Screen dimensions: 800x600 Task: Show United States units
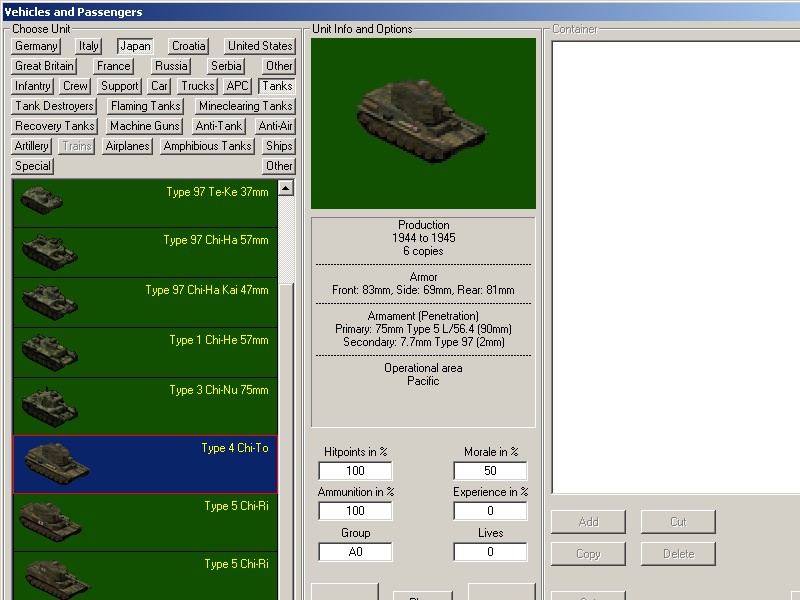click(x=259, y=46)
